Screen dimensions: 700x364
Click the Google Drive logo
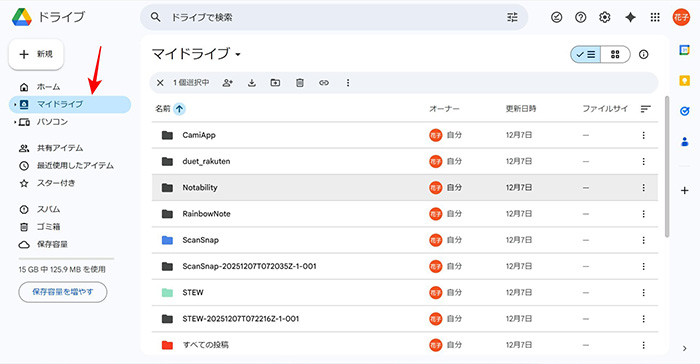(x=21, y=17)
